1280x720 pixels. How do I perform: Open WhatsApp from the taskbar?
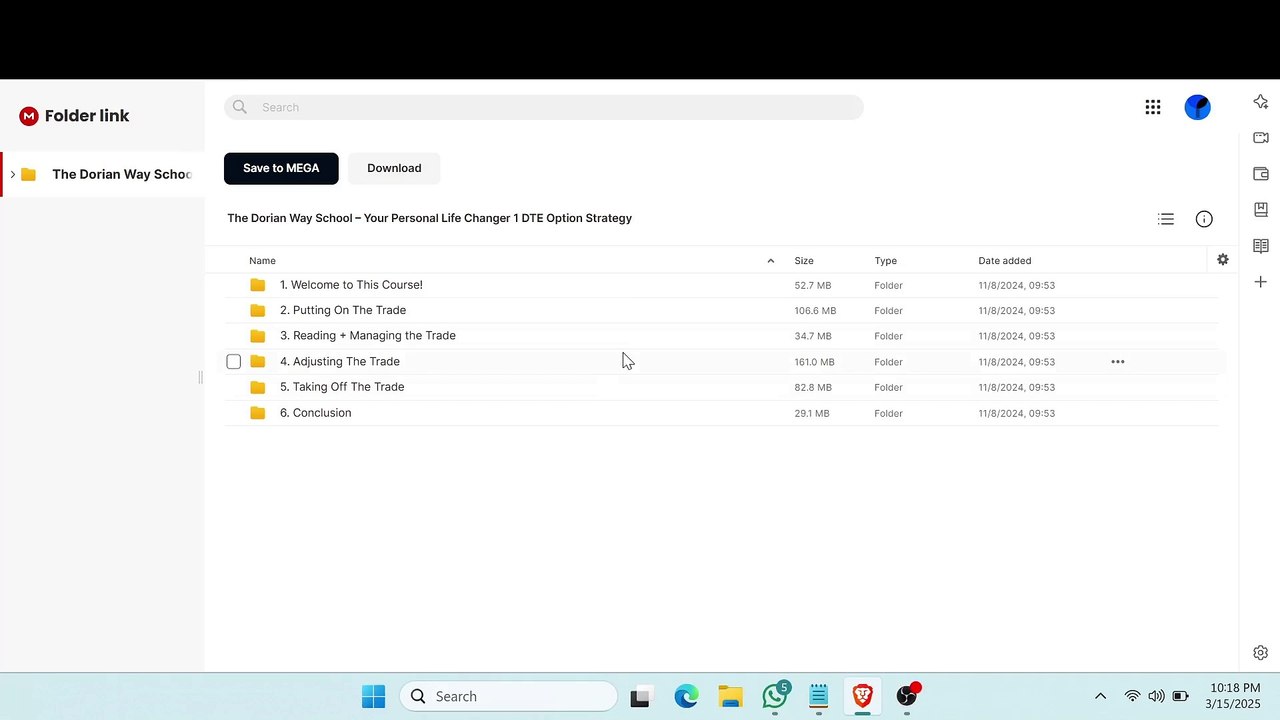click(775, 696)
